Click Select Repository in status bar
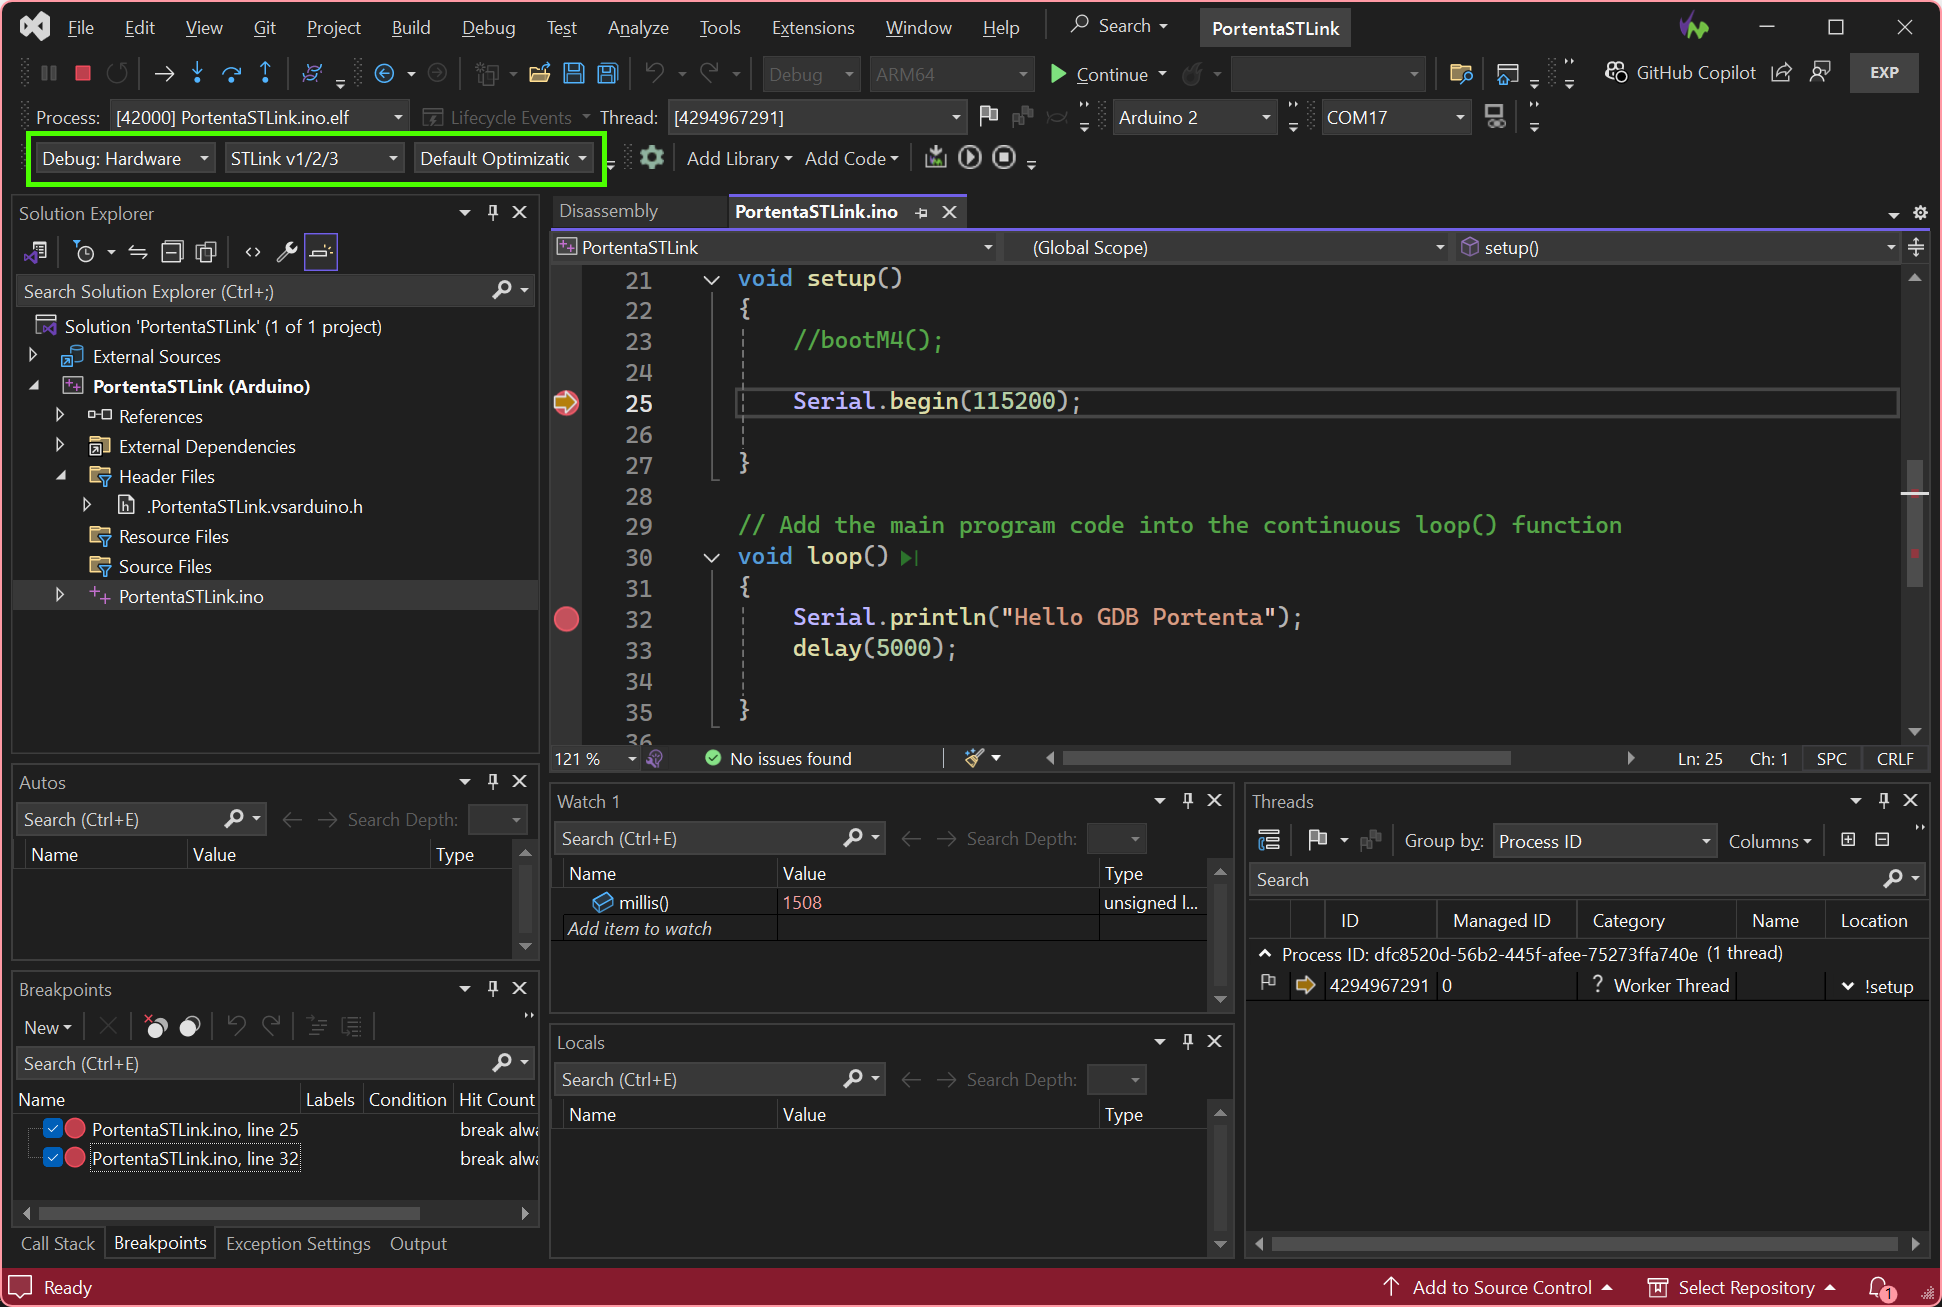 1741,1288
